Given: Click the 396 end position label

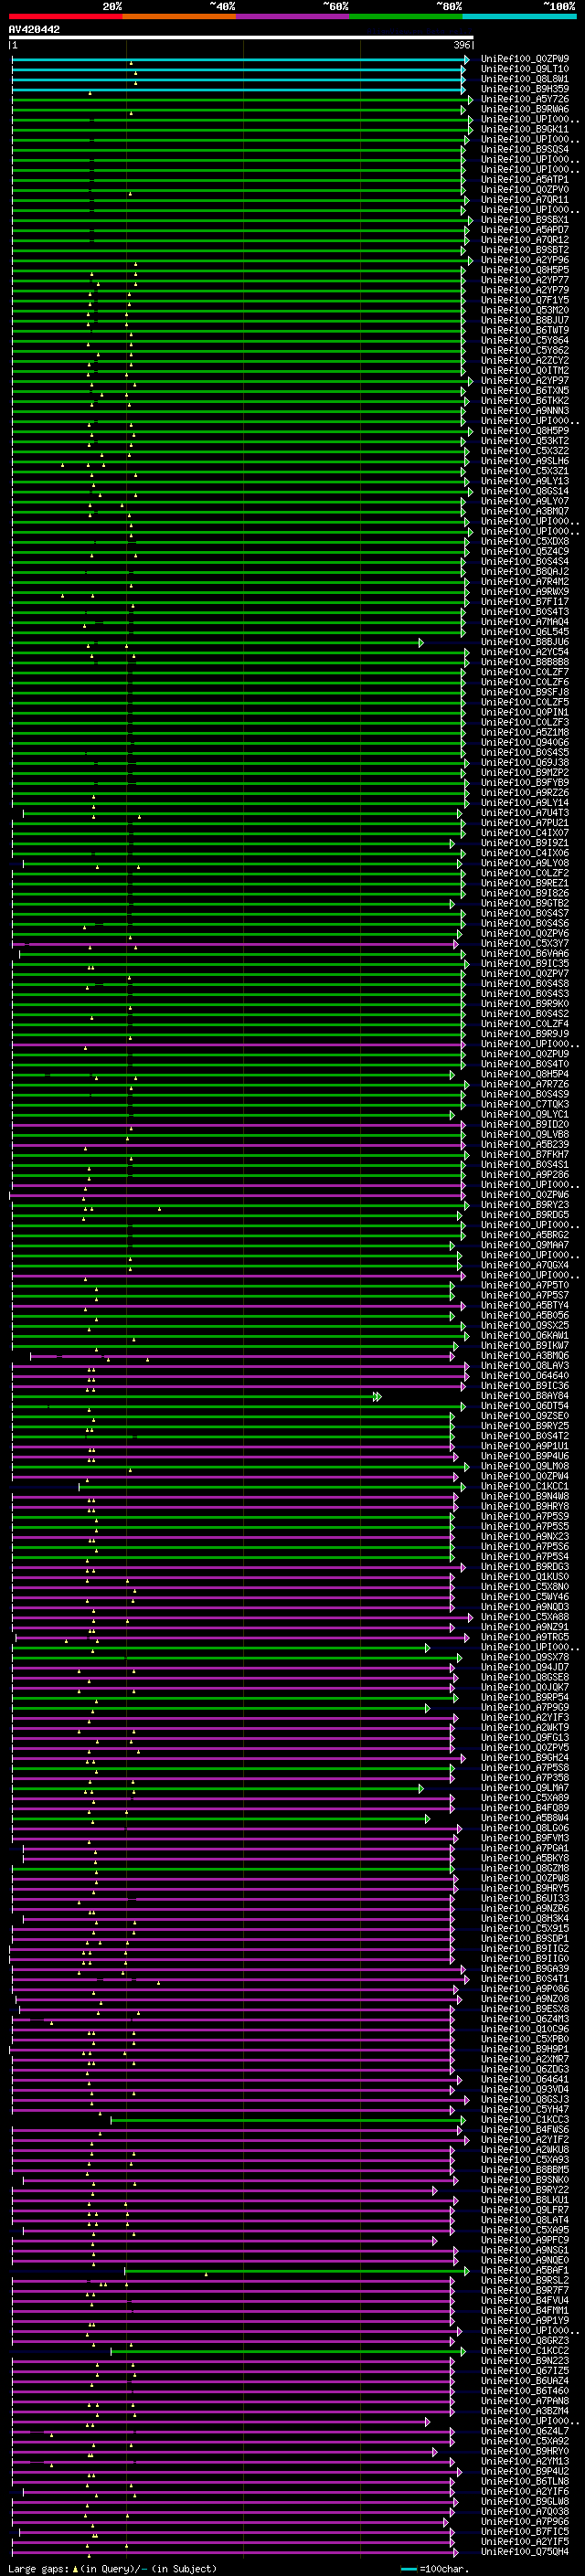Looking at the screenshot, I should pos(461,46).
